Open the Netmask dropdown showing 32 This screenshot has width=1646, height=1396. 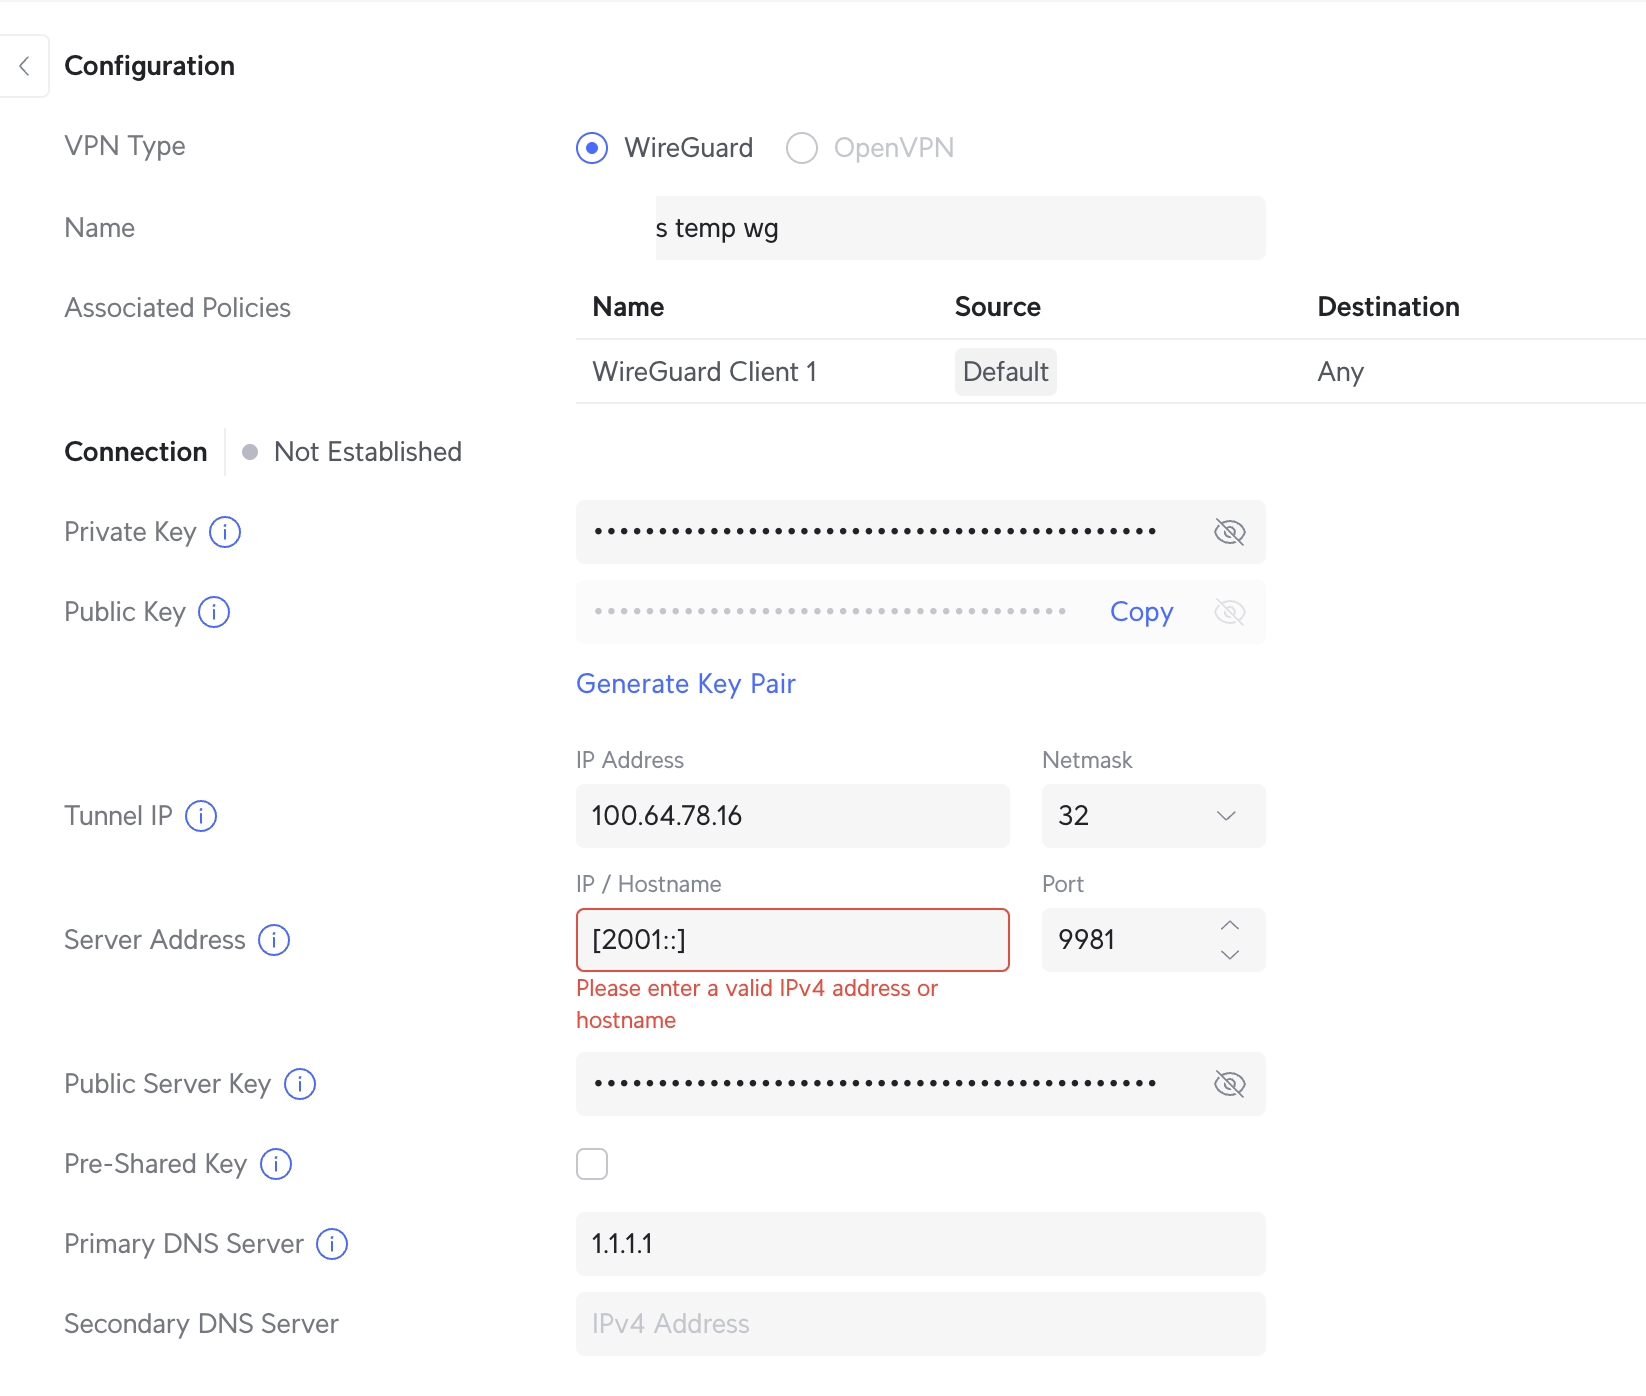[1154, 816]
